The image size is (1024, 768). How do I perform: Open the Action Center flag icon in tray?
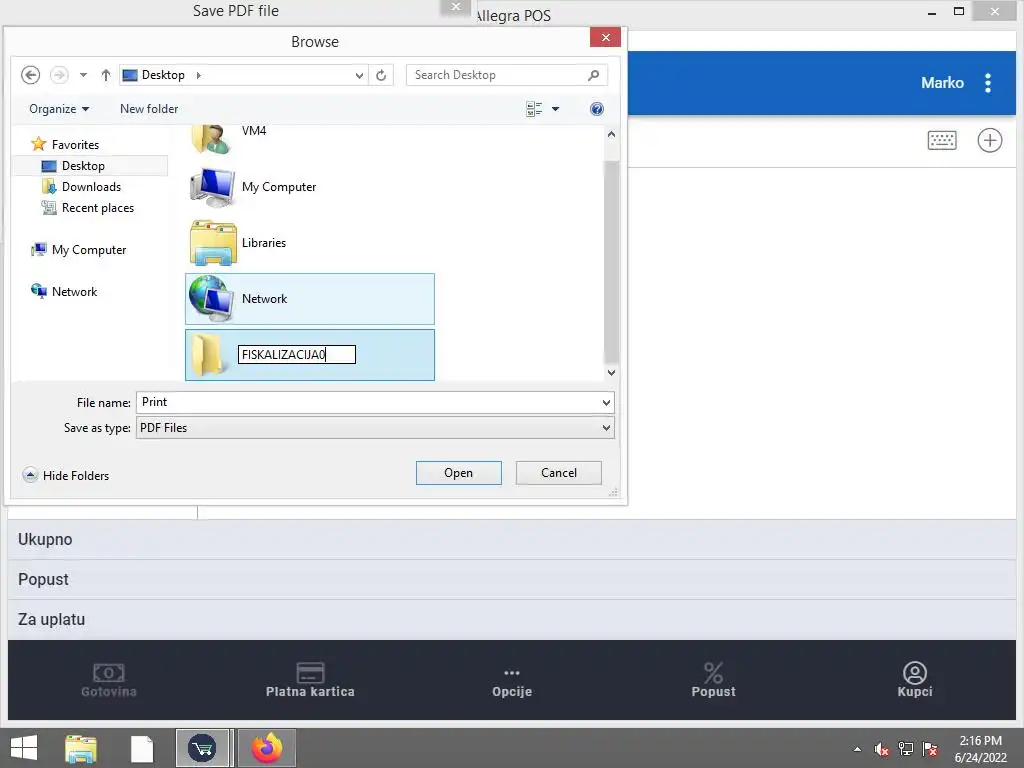[930, 749]
